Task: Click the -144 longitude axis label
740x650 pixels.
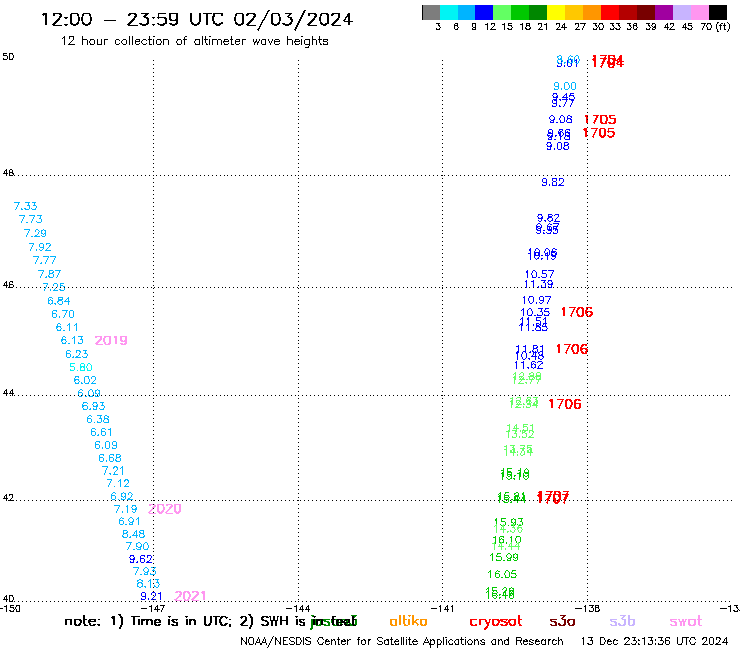Action: pos(298,608)
